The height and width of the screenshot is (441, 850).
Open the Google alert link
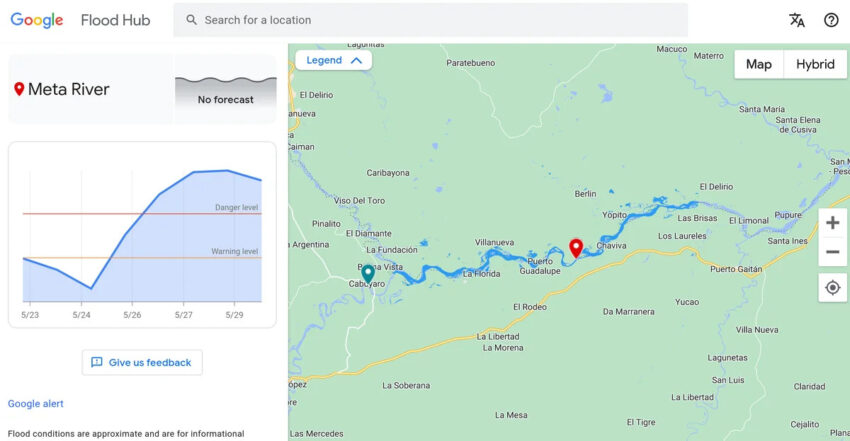click(36, 404)
